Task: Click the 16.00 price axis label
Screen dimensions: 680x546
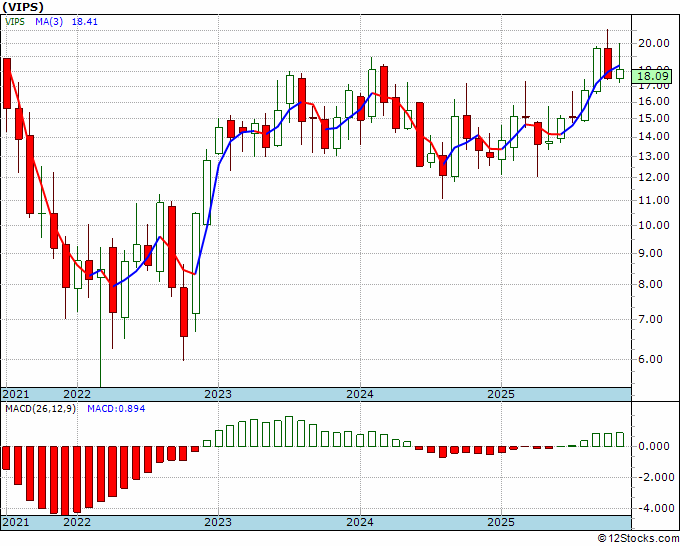Action: [x=654, y=101]
